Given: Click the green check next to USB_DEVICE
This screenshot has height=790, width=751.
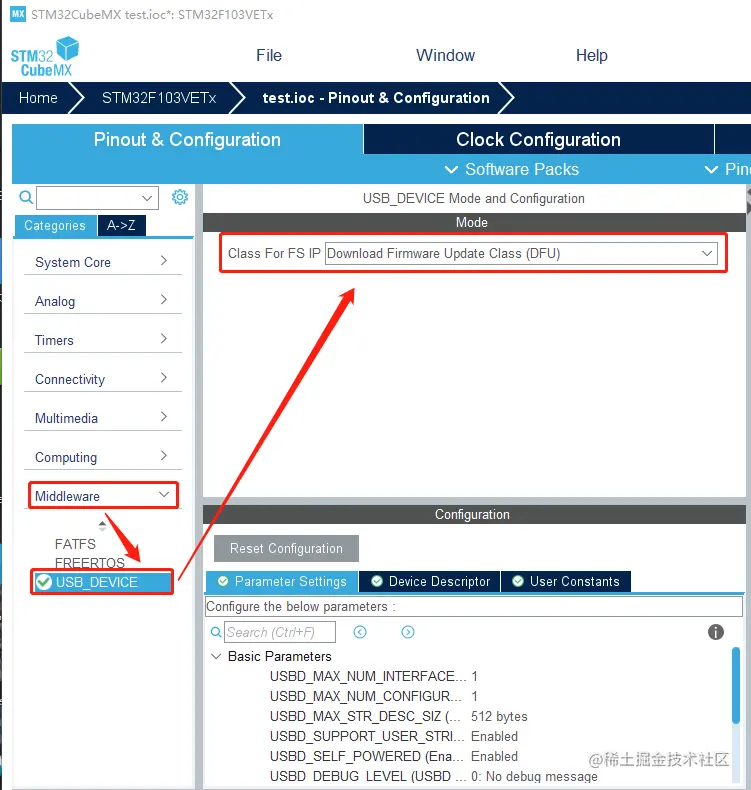Looking at the screenshot, I should [x=44, y=582].
